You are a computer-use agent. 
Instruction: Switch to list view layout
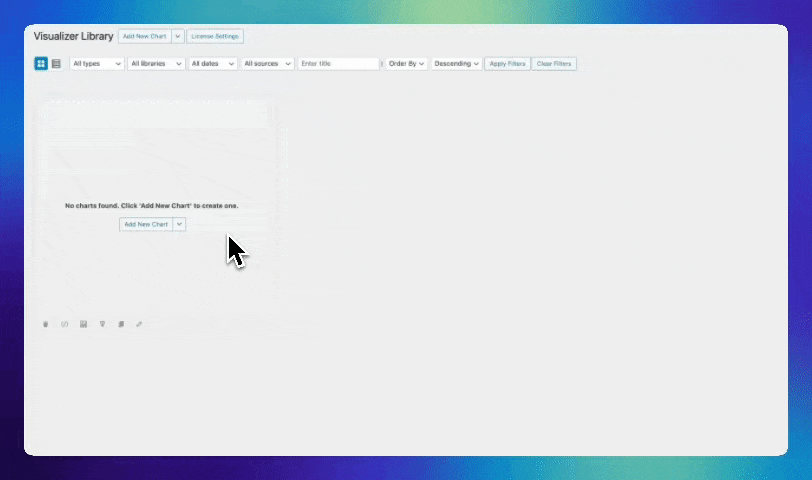(56, 63)
